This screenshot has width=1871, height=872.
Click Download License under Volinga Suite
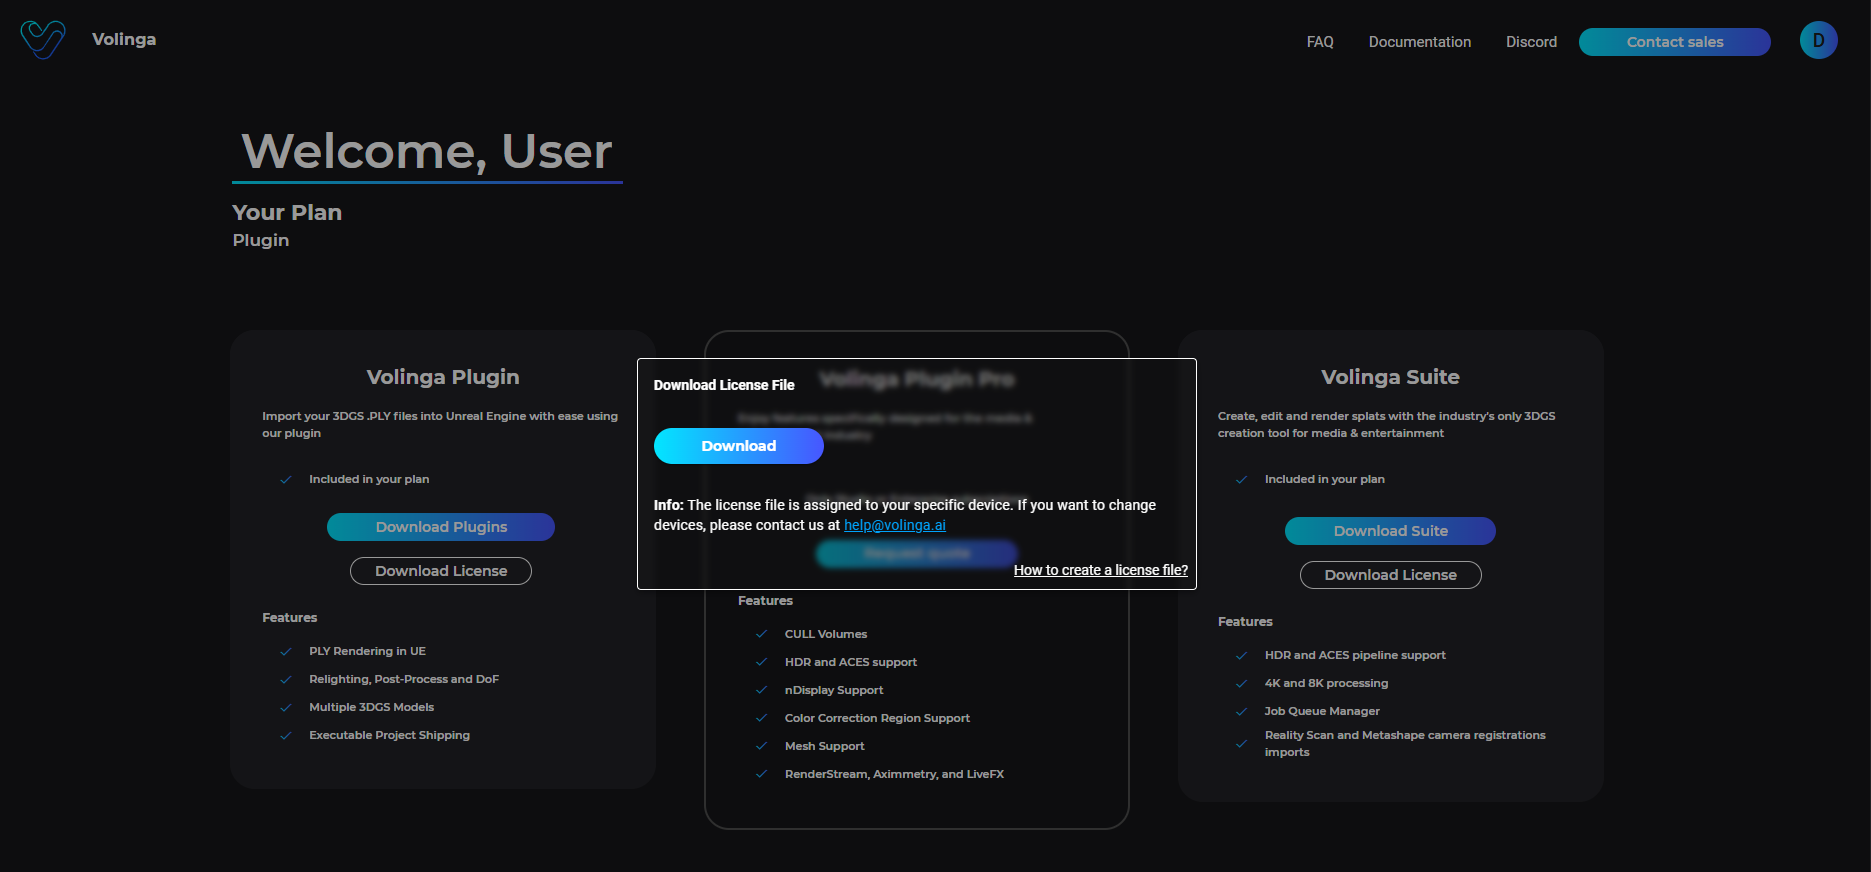pyautogui.click(x=1390, y=575)
